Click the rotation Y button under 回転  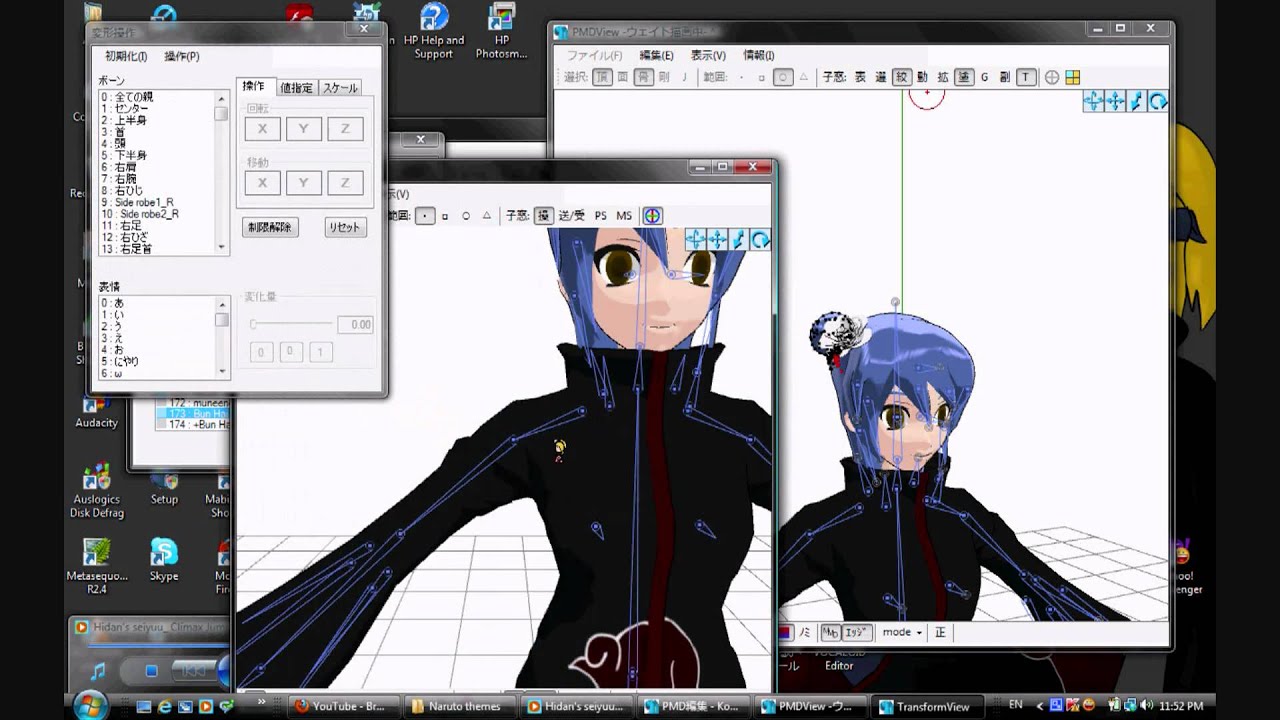point(304,128)
